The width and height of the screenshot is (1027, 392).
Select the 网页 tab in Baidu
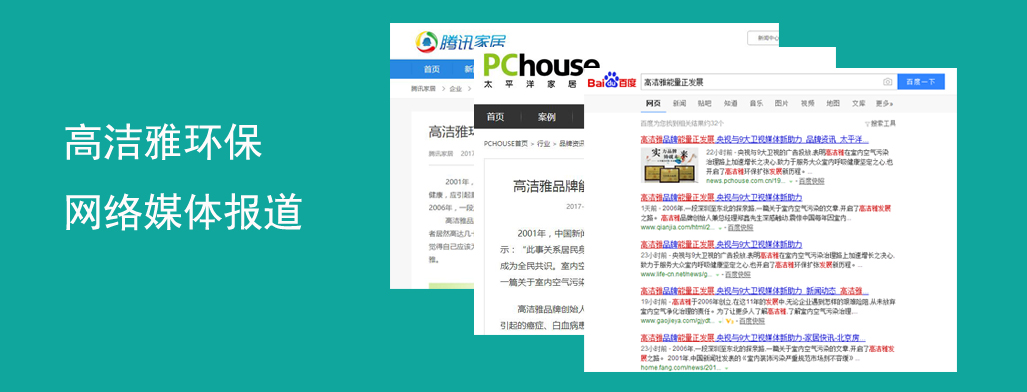[x=653, y=104]
